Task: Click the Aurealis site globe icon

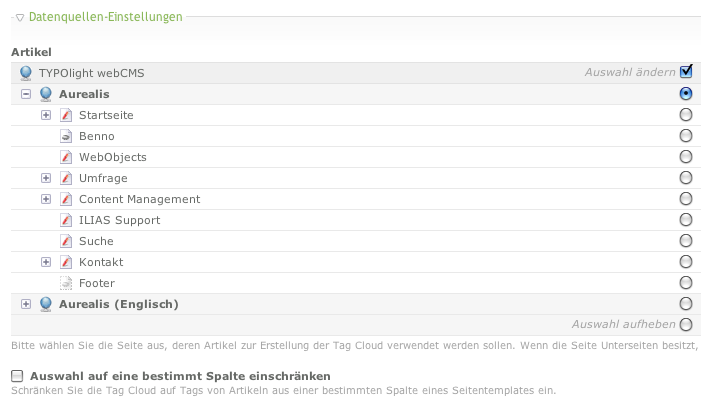Action: click(x=46, y=94)
